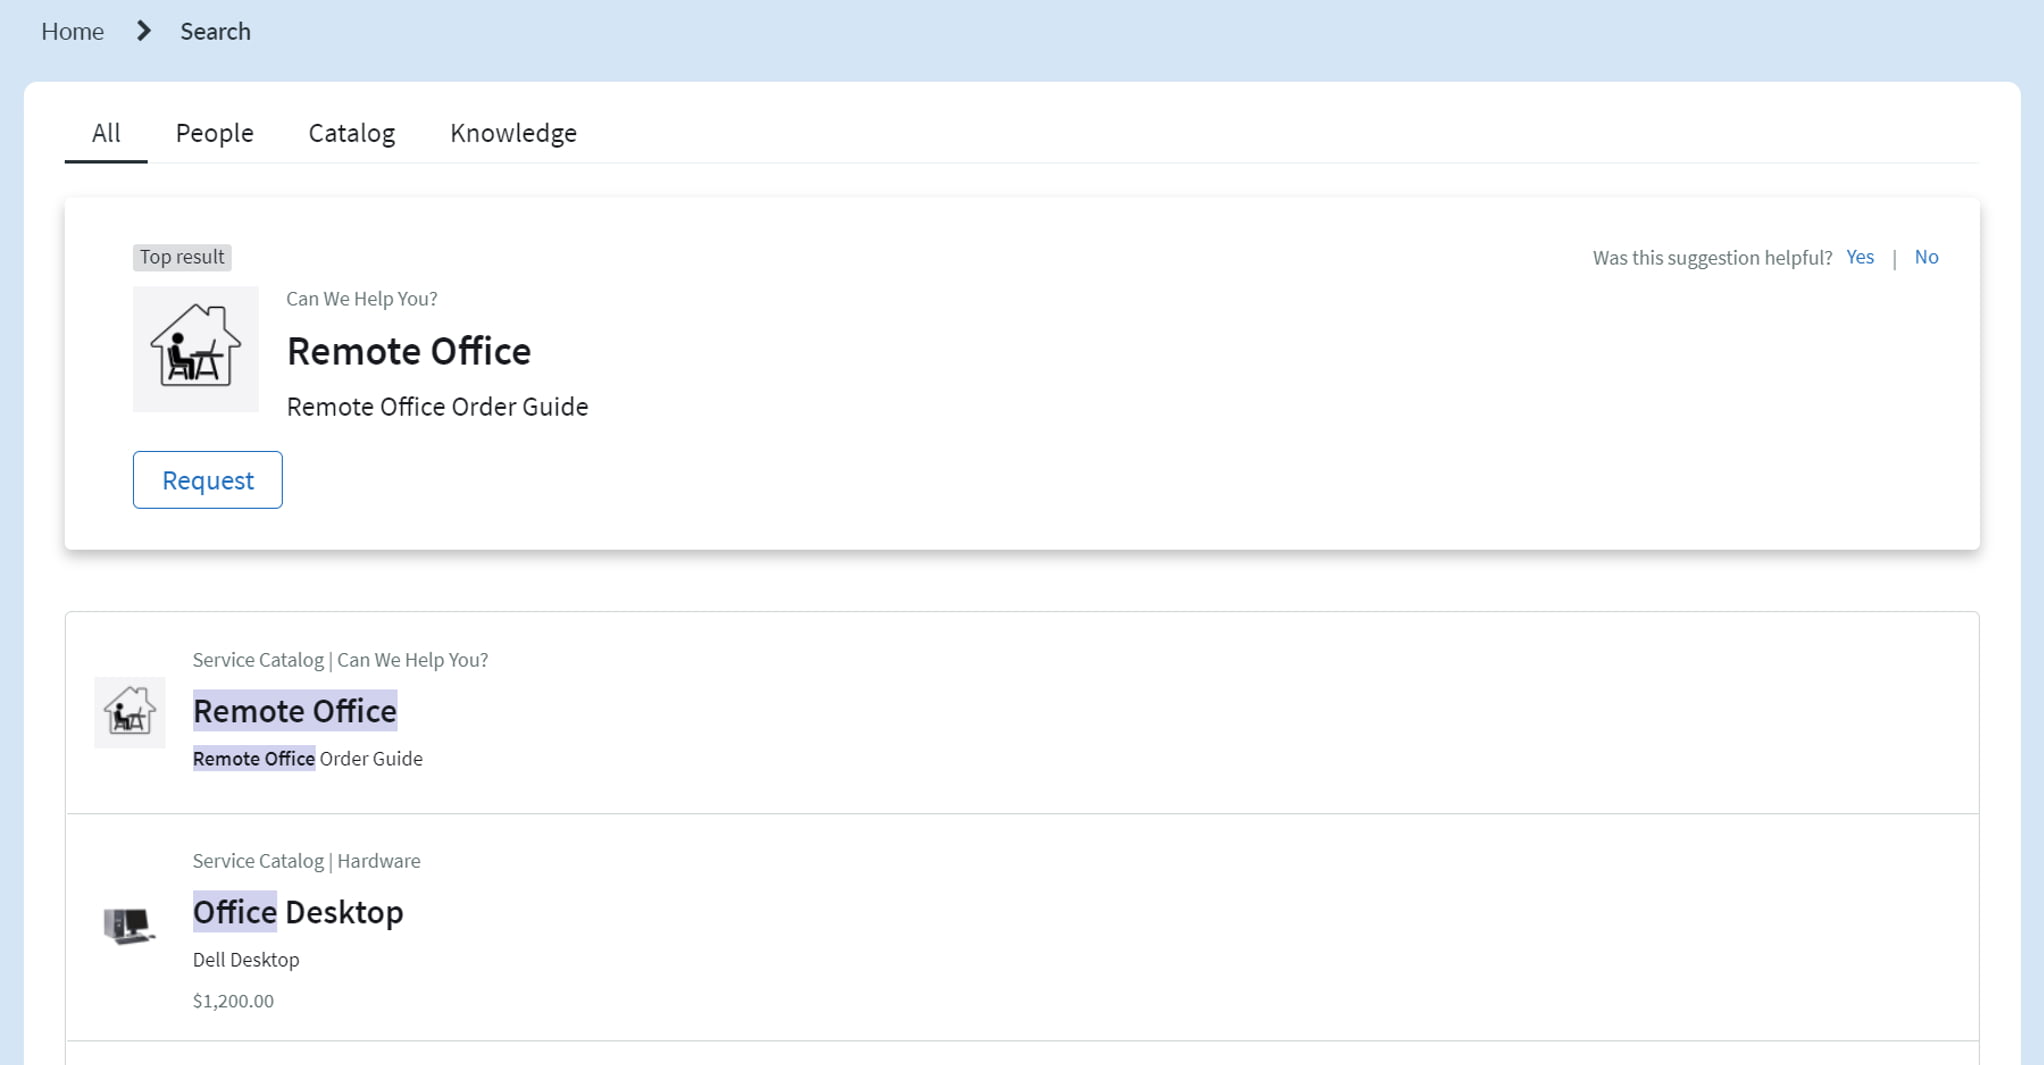Click the $1,200.00 price
2044x1065 pixels.
[233, 1001]
